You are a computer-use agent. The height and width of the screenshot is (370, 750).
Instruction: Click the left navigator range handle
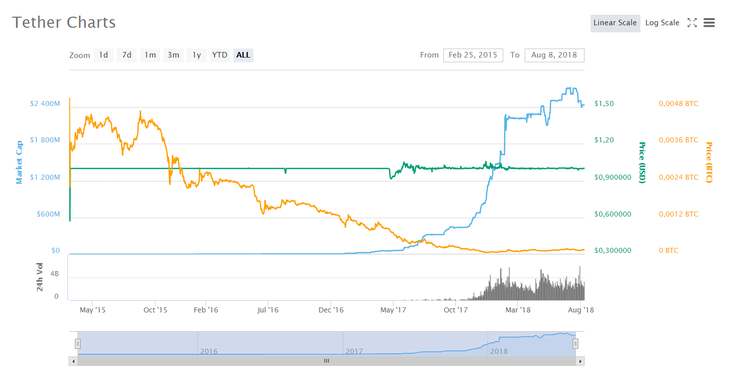point(78,343)
